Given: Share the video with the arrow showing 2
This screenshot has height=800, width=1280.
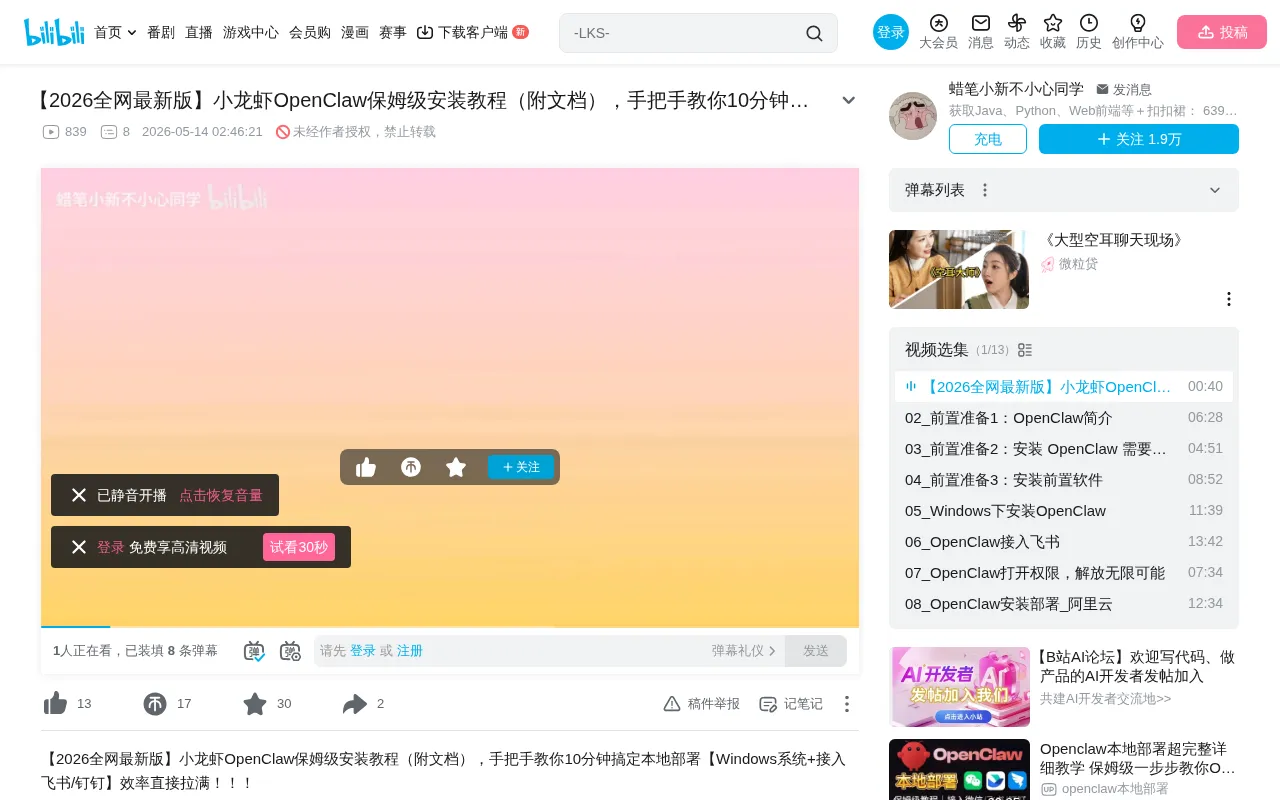Looking at the screenshot, I should pyautogui.click(x=355, y=704).
